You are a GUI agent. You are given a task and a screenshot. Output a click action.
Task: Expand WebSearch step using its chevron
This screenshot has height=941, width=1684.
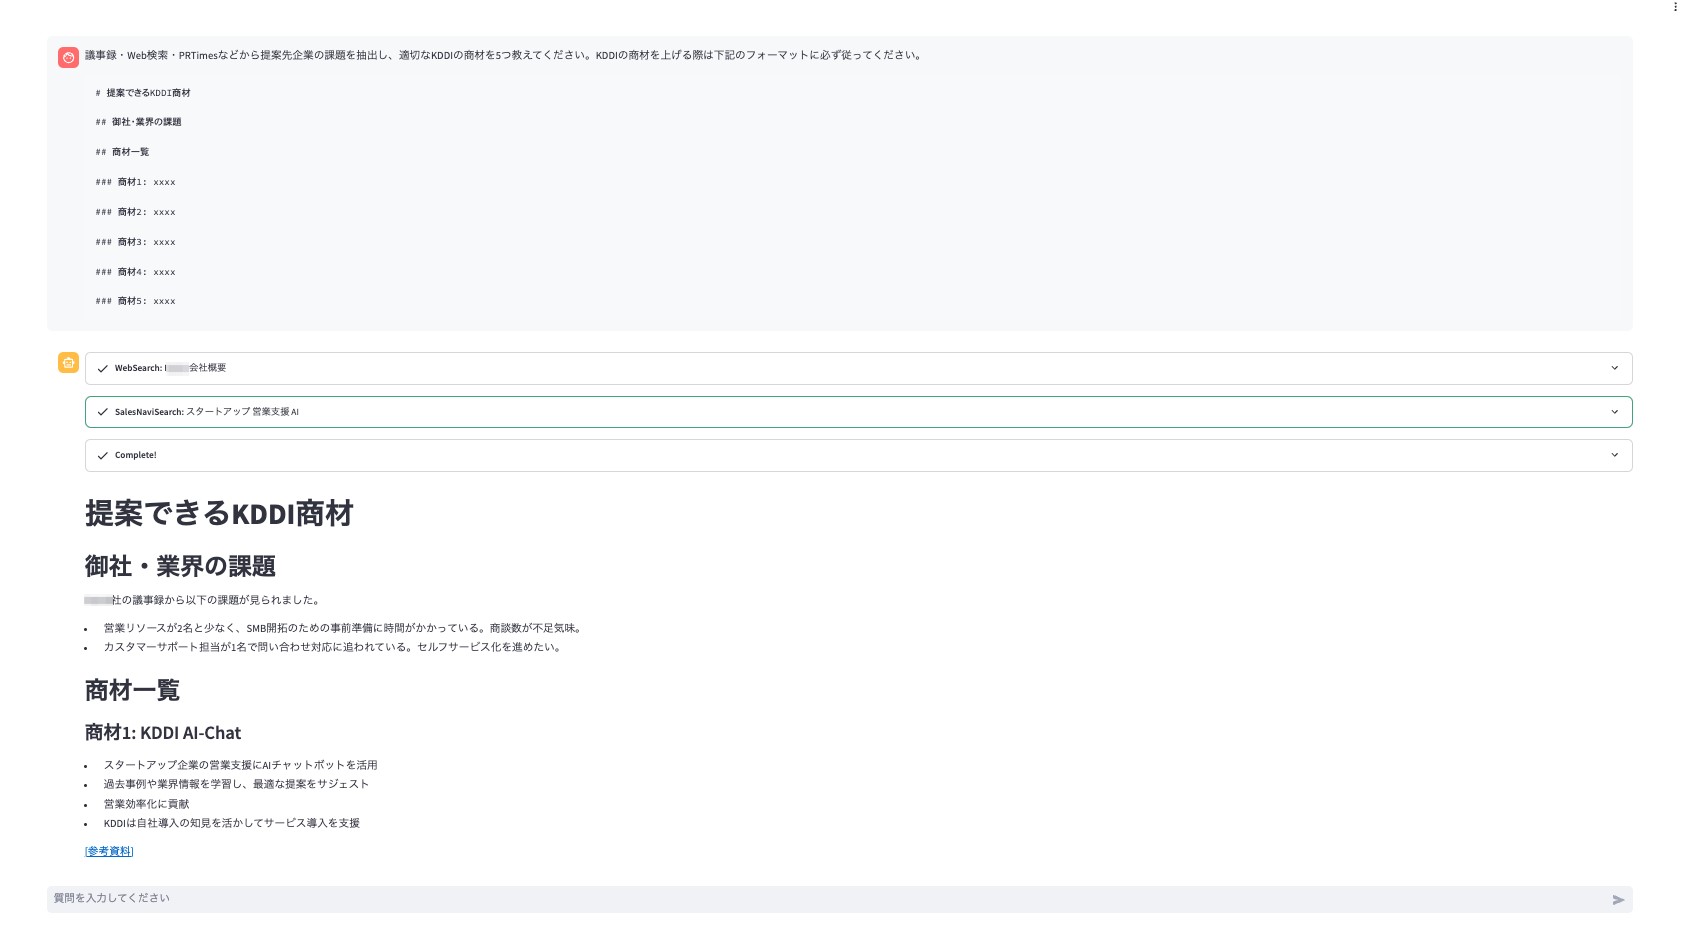[x=1614, y=368]
